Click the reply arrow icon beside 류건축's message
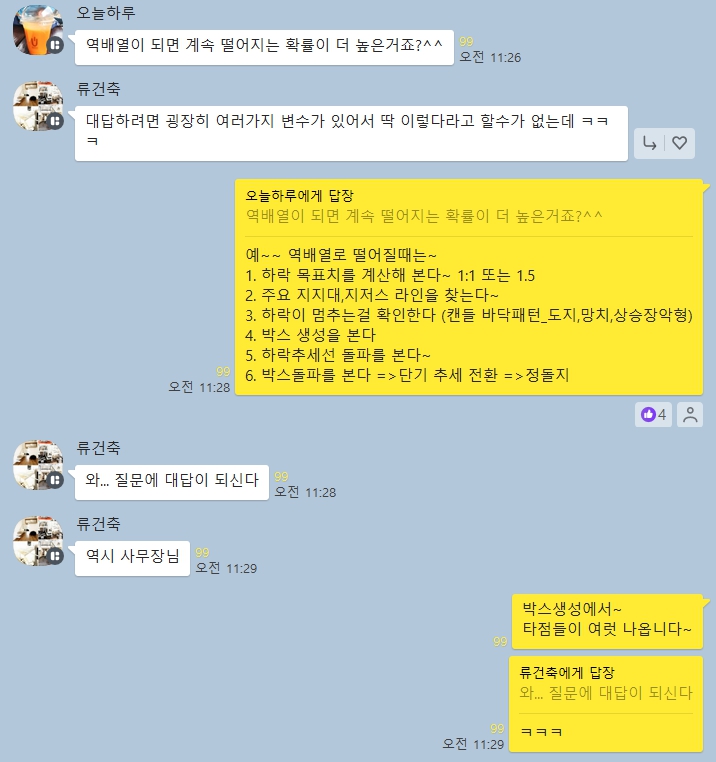 point(649,143)
